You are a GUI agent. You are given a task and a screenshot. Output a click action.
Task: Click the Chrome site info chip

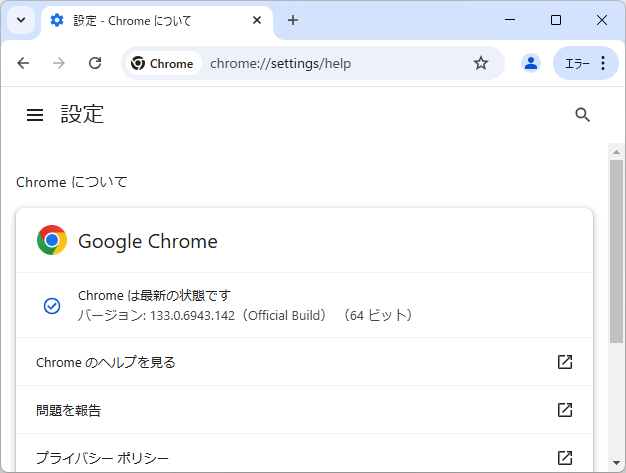163,63
